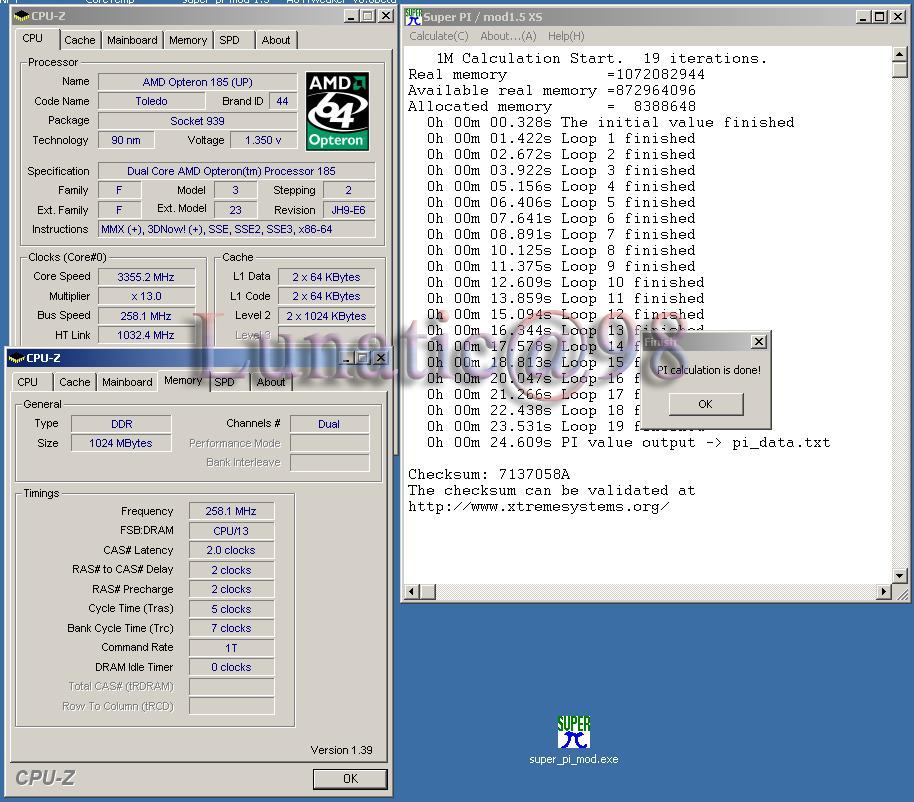Open Mainboard tab in top CPU-Z window
Image resolution: width=914 pixels, height=802 pixels.
pyautogui.click(x=132, y=40)
